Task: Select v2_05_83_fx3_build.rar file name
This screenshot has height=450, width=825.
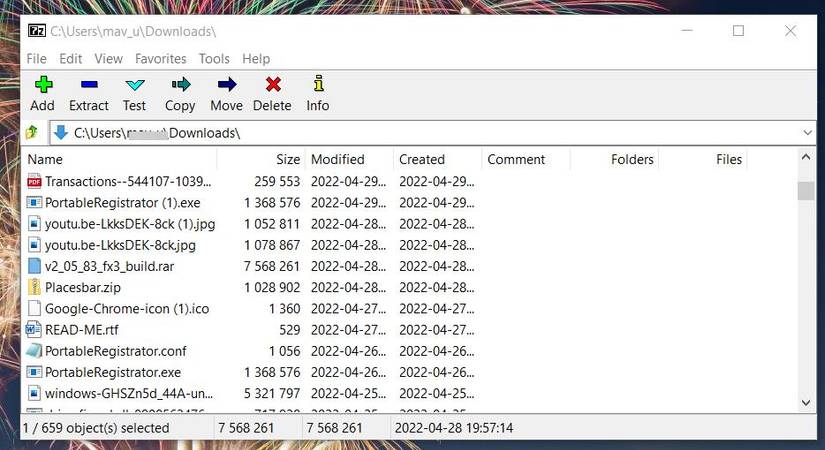Action: point(109,266)
